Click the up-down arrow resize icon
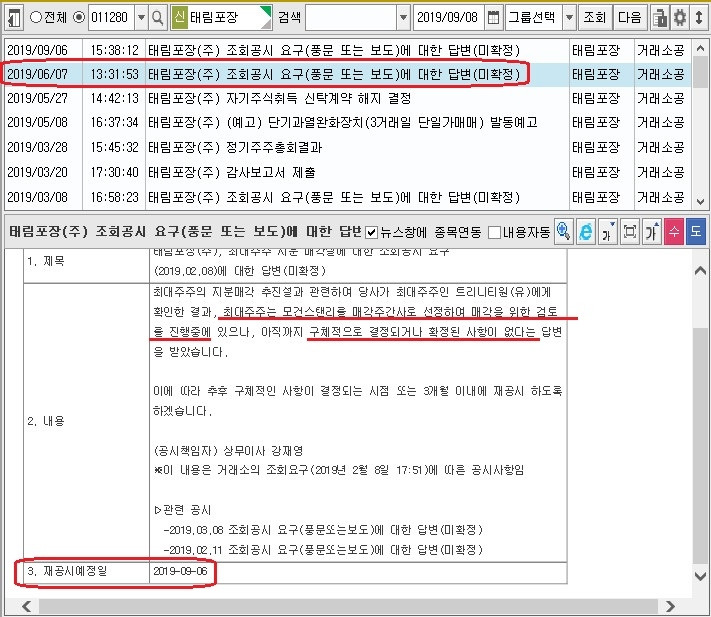The image size is (711, 617). point(699,18)
